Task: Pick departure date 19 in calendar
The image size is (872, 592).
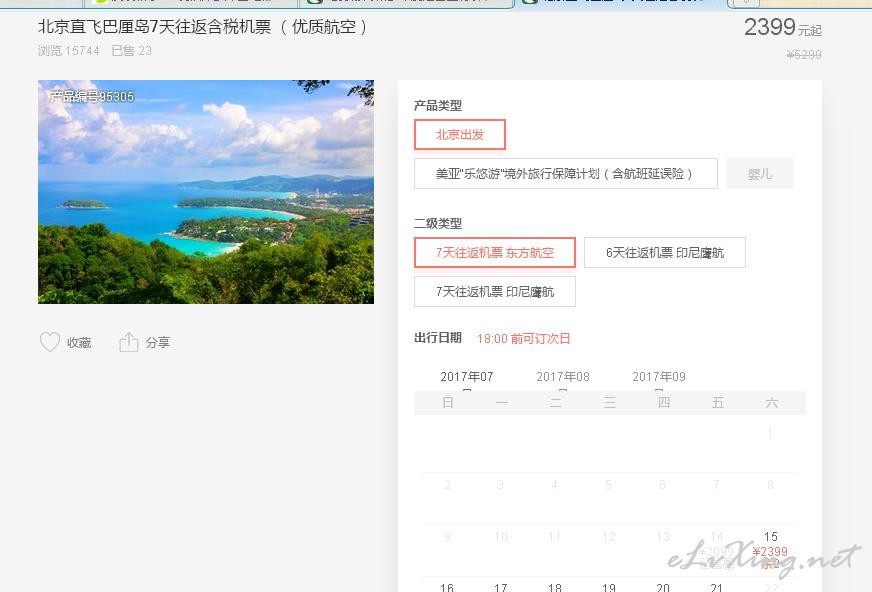Action: tap(608, 586)
